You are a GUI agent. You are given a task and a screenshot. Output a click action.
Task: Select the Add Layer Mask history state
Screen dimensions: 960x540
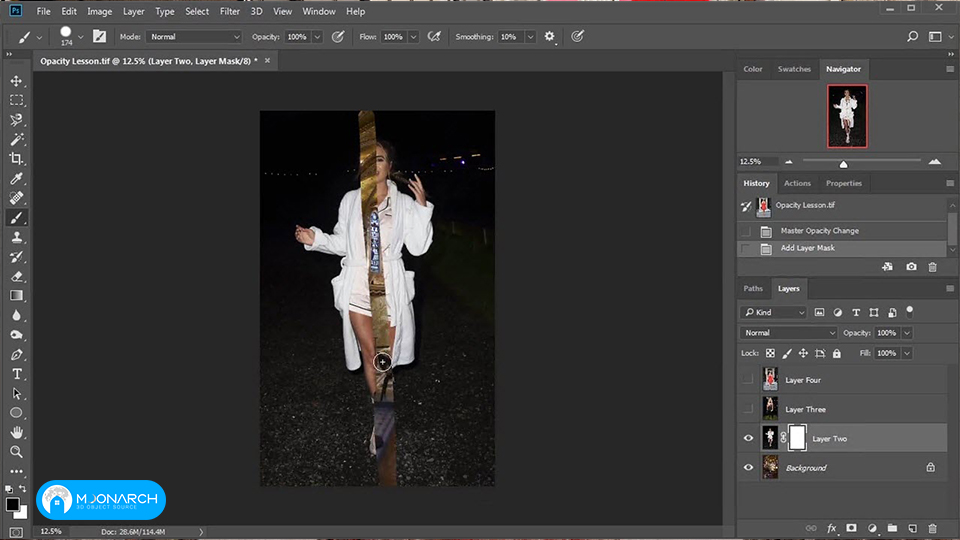(842, 248)
